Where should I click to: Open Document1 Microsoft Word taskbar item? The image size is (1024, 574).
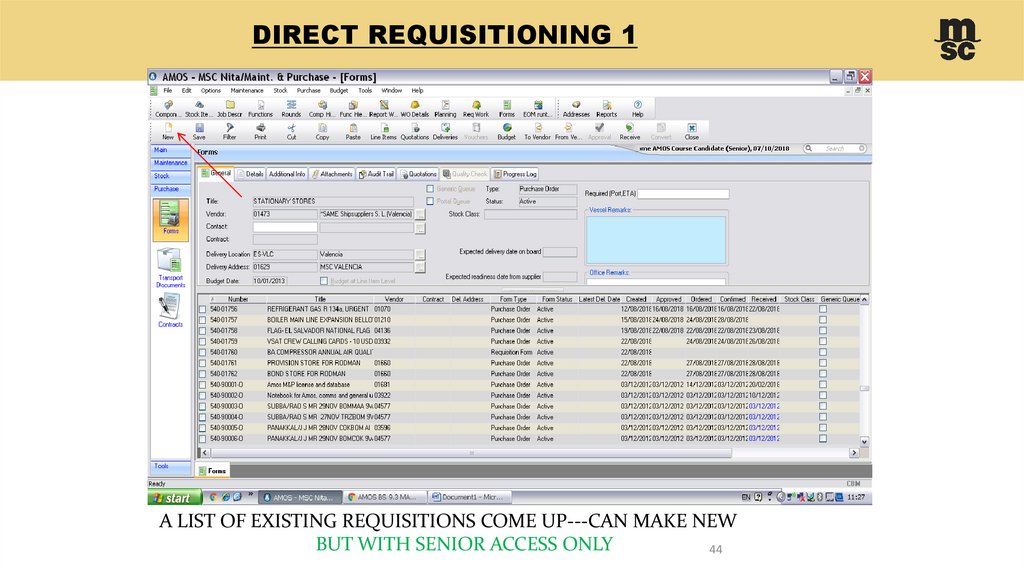[469, 498]
